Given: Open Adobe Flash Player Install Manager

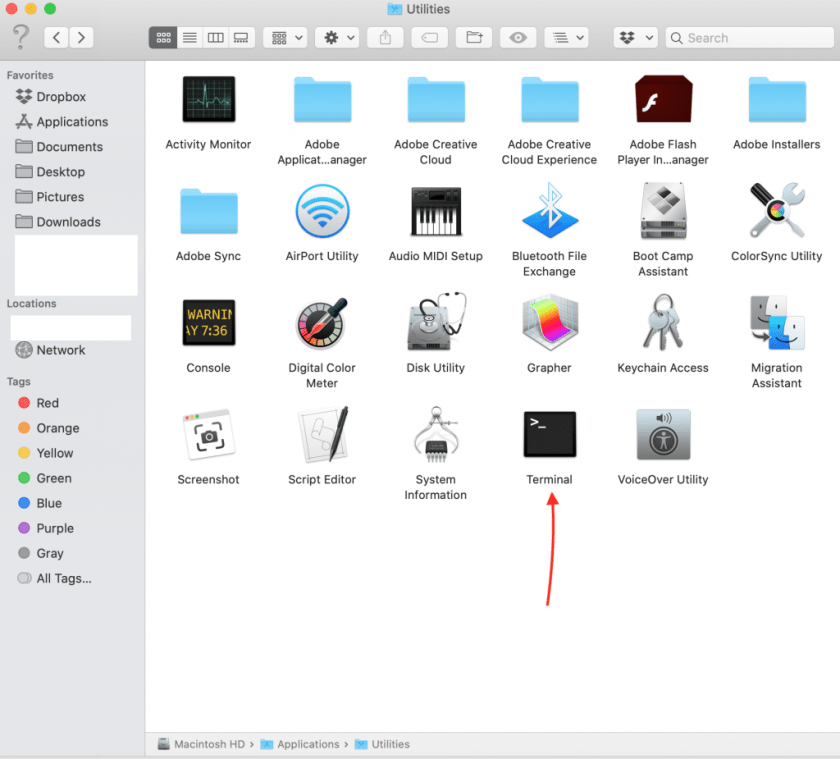Looking at the screenshot, I should click(x=663, y=100).
